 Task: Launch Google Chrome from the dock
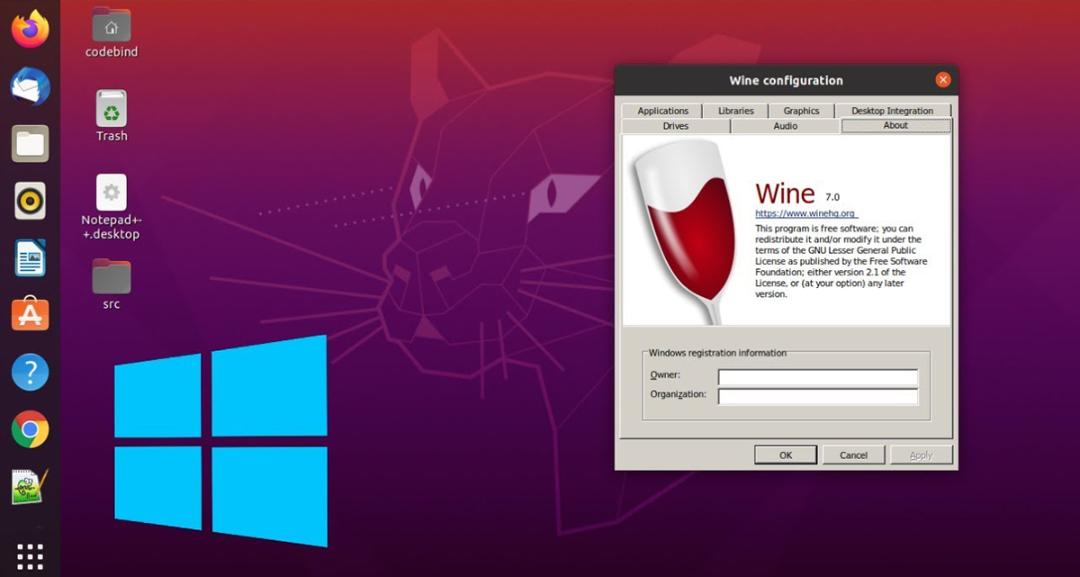pos(30,430)
